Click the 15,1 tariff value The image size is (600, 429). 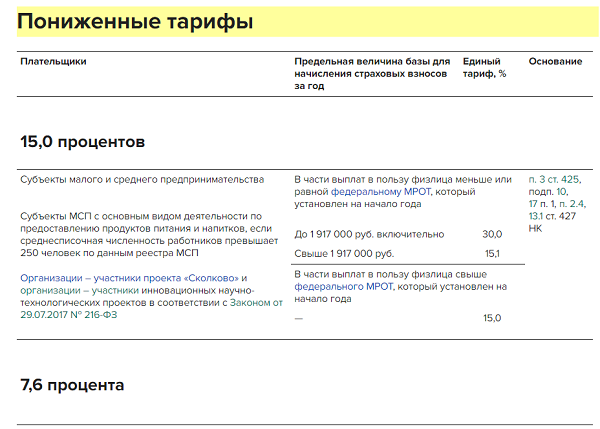[x=492, y=254]
